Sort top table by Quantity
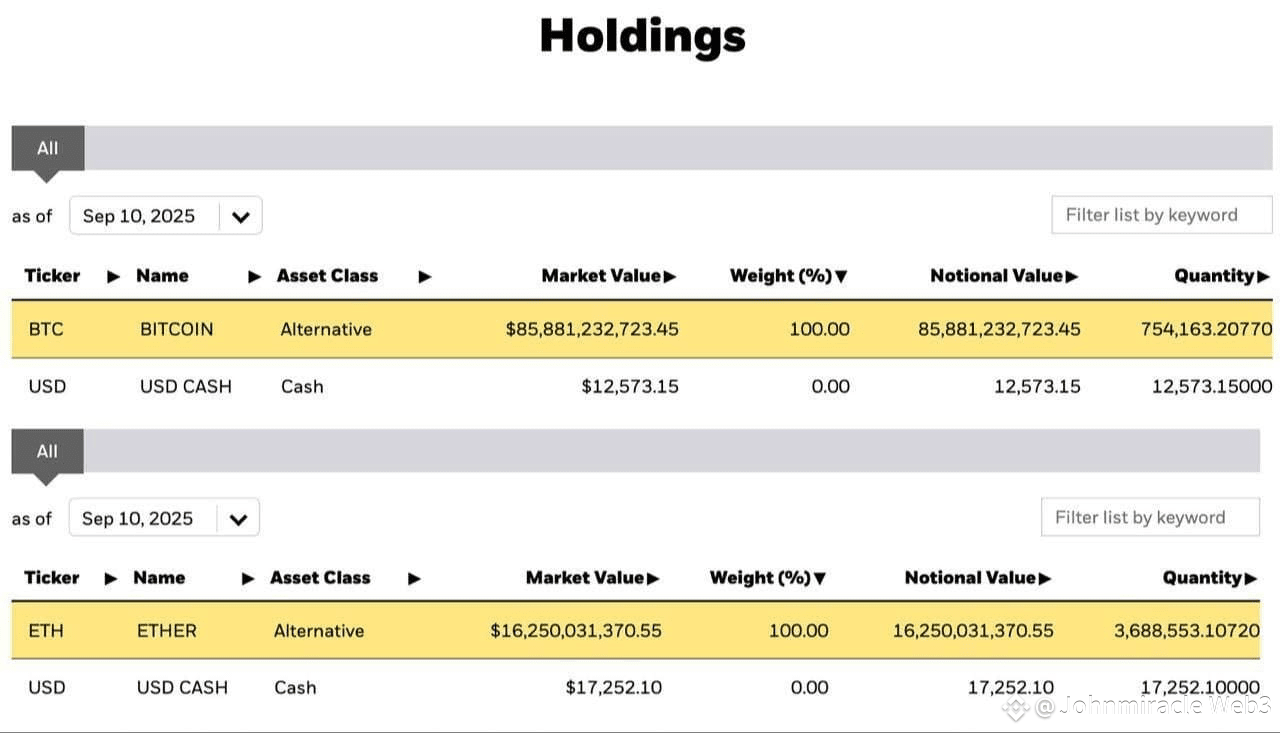The width and height of the screenshot is (1280, 733). pyautogui.click(x=1221, y=276)
